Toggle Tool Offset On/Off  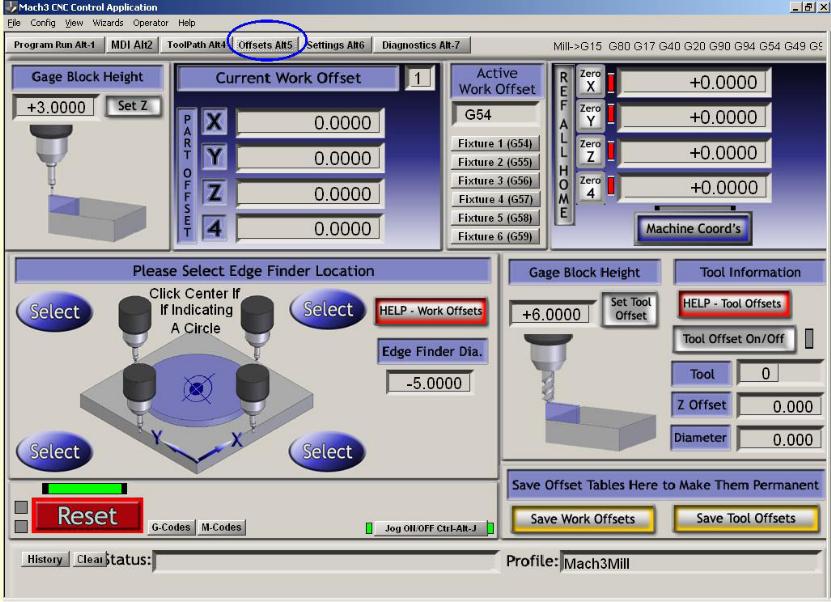click(x=733, y=339)
